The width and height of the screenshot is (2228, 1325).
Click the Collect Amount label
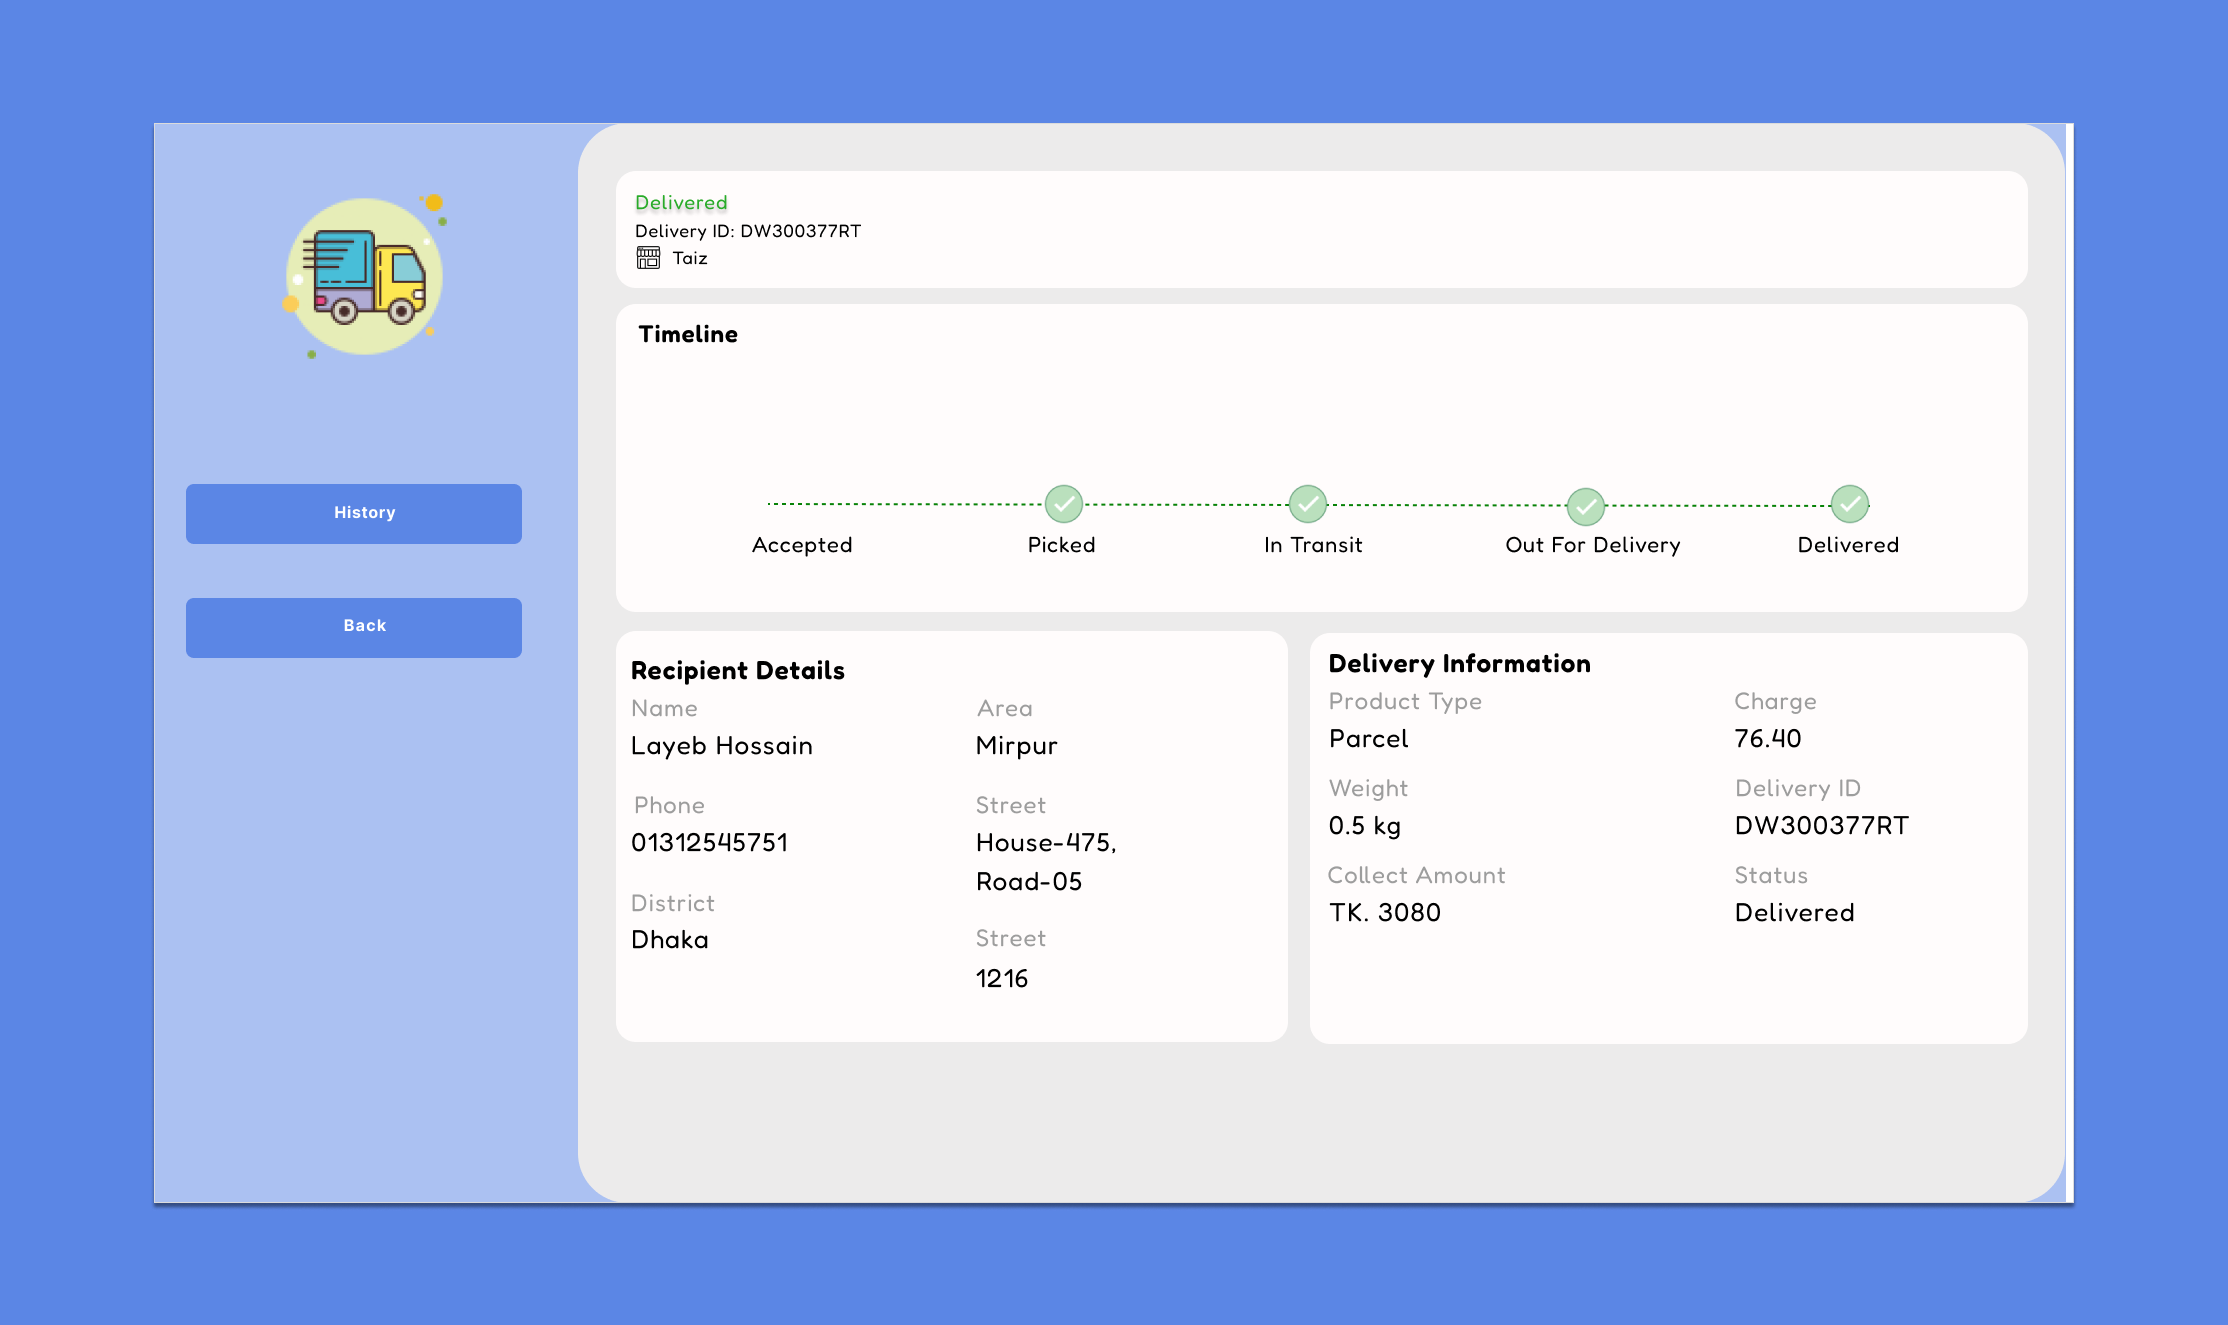pyautogui.click(x=1416, y=876)
